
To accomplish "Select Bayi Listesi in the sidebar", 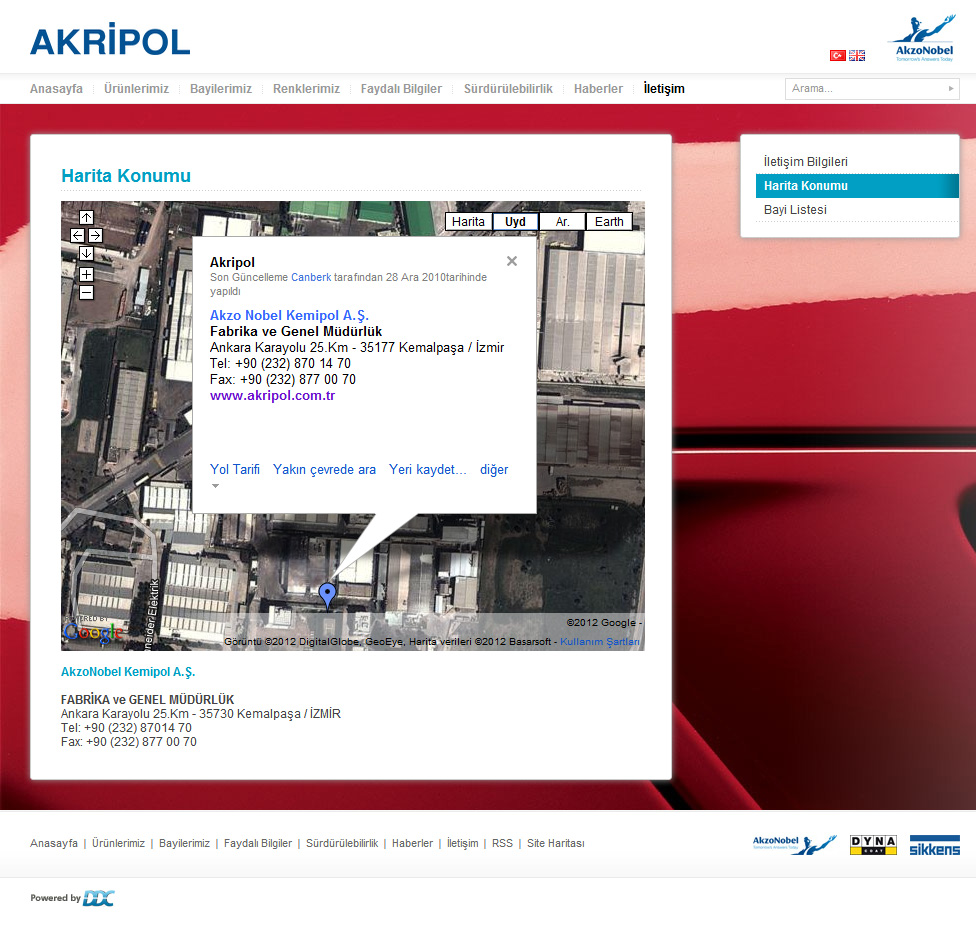I will coord(857,210).
